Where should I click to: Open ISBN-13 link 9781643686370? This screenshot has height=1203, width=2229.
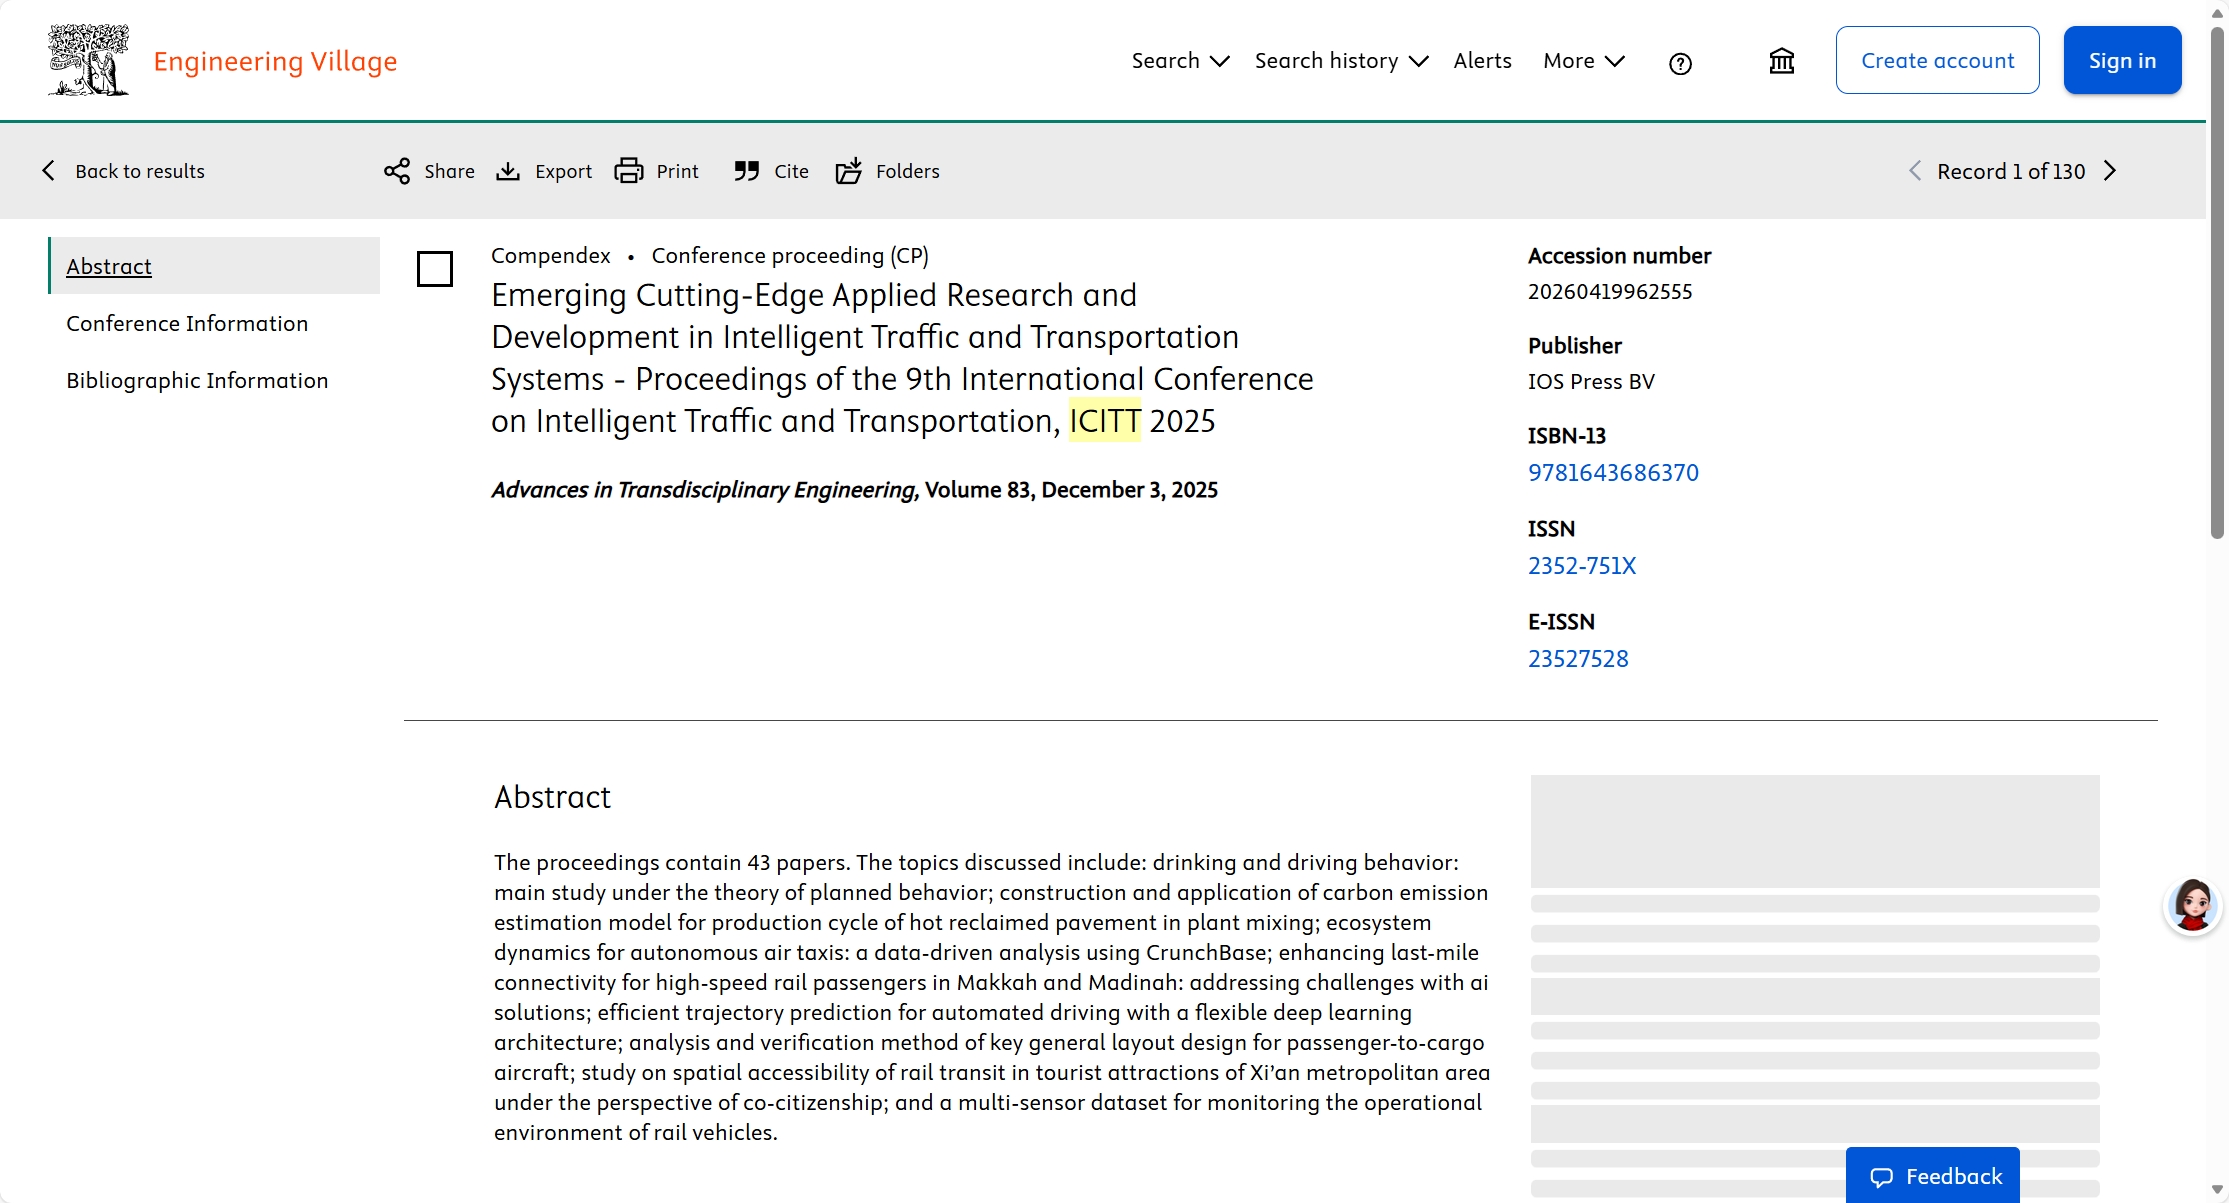(1613, 472)
